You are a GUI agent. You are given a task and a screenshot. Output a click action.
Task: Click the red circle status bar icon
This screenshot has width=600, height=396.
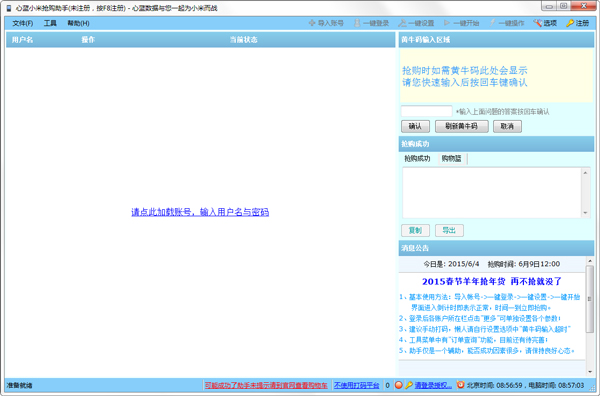click(x=398, y=385)
